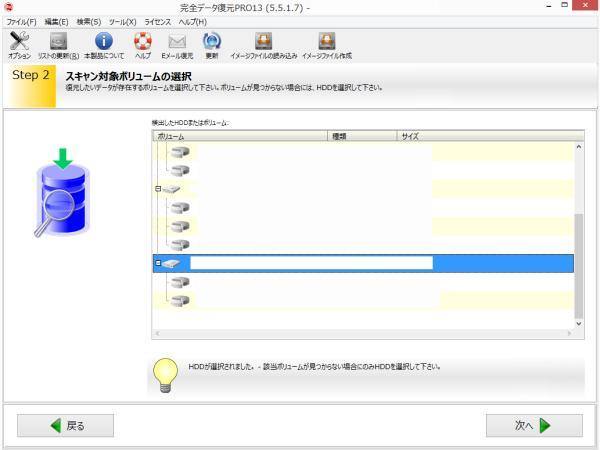Open イメージファイルの読み込み image load icon
This screenshot has width=600, height=450.
click(x=264, y=41)
